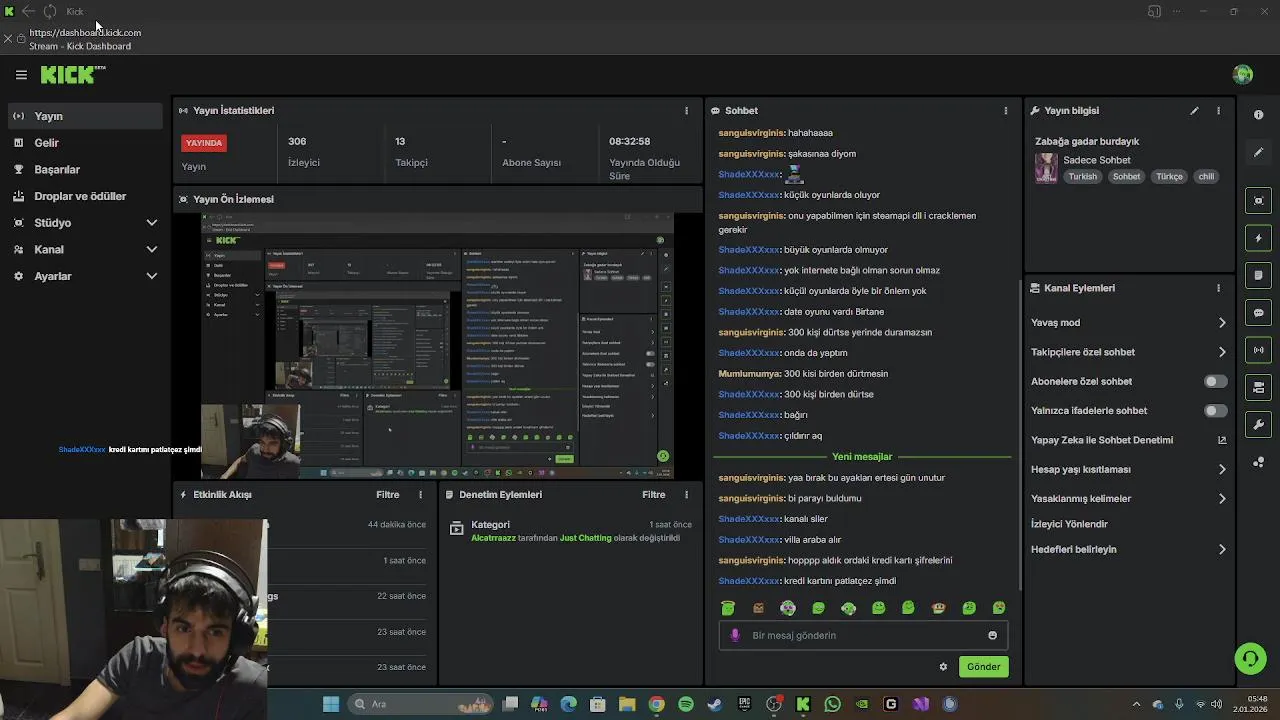Viewport: 1280px width, 720px height.
Task: Click the Bir mesaj gönderin input field
Action: [x=862, y=635]
